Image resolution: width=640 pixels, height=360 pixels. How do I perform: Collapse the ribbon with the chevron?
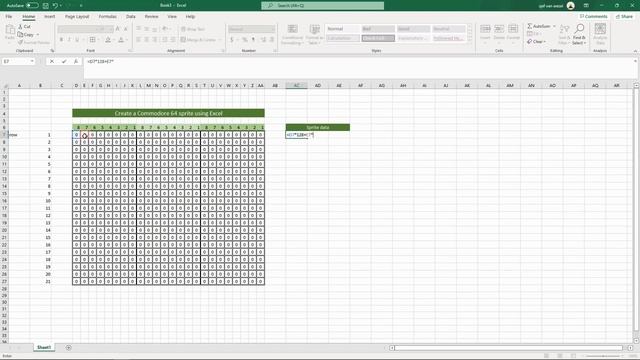[635, 51]
